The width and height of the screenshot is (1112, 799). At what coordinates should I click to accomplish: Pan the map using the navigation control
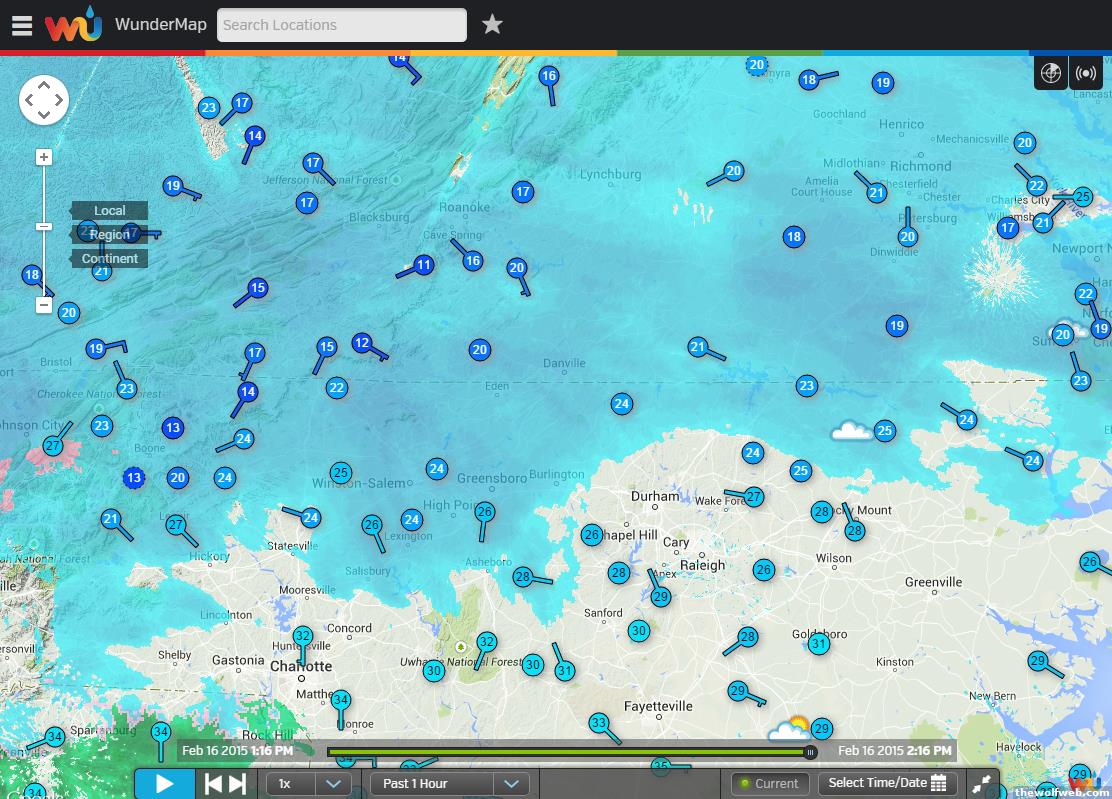[x=44, y=101]
